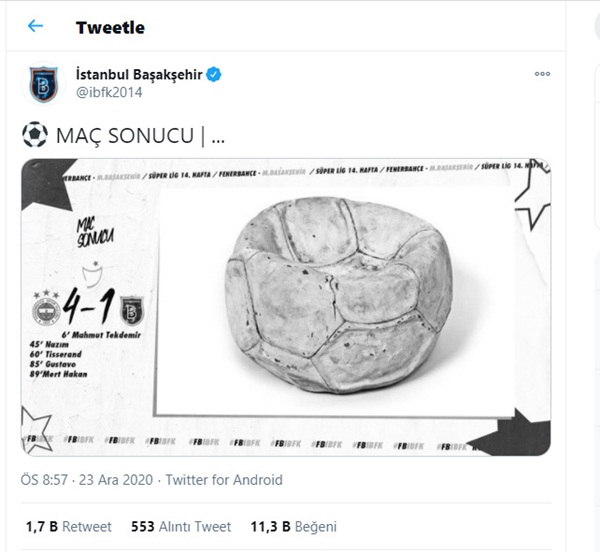Open İstanbul Başakşehir profile name link
The image size is (600, 552).
[x=139, y=75]
